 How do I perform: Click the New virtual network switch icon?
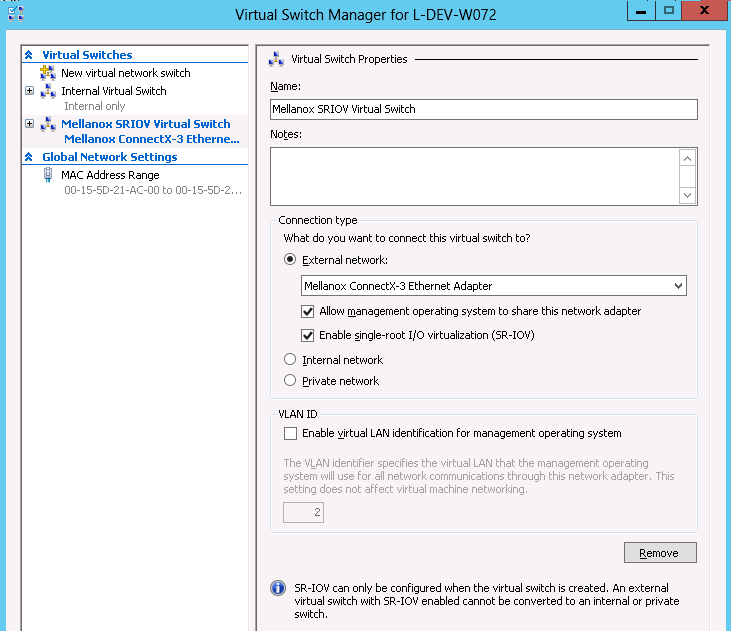click(47, 73)
